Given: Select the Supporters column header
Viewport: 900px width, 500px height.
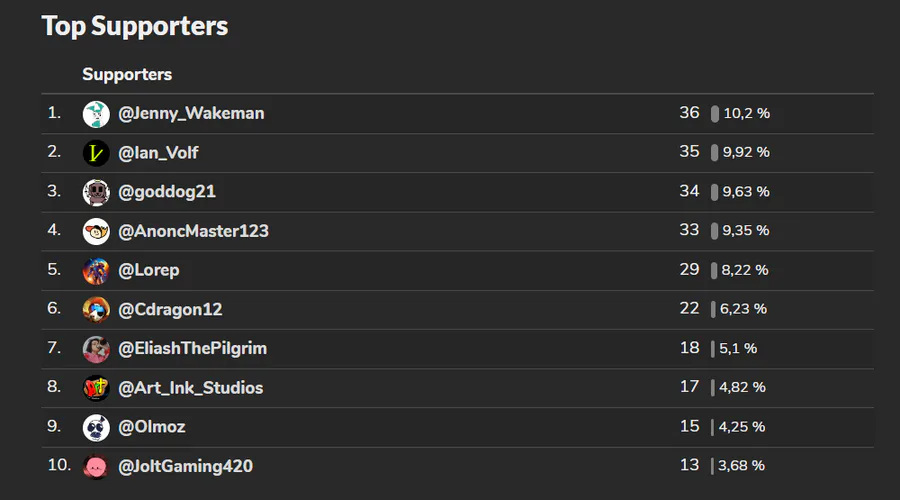Looking at the screenshot, I should point(127,74).
